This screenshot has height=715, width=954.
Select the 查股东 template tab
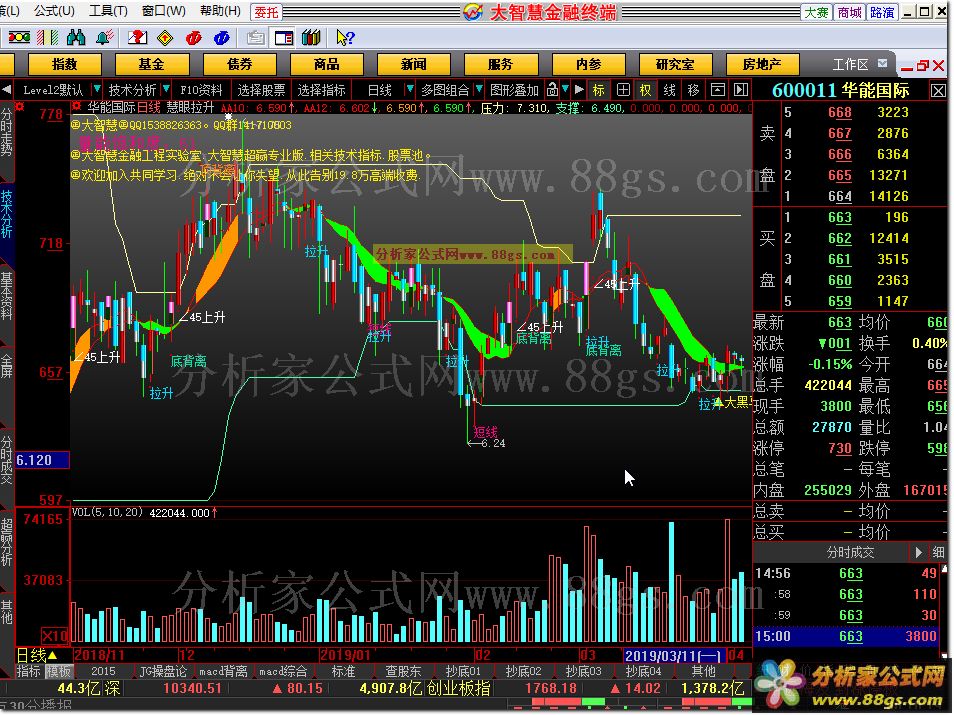coord(403,671)
